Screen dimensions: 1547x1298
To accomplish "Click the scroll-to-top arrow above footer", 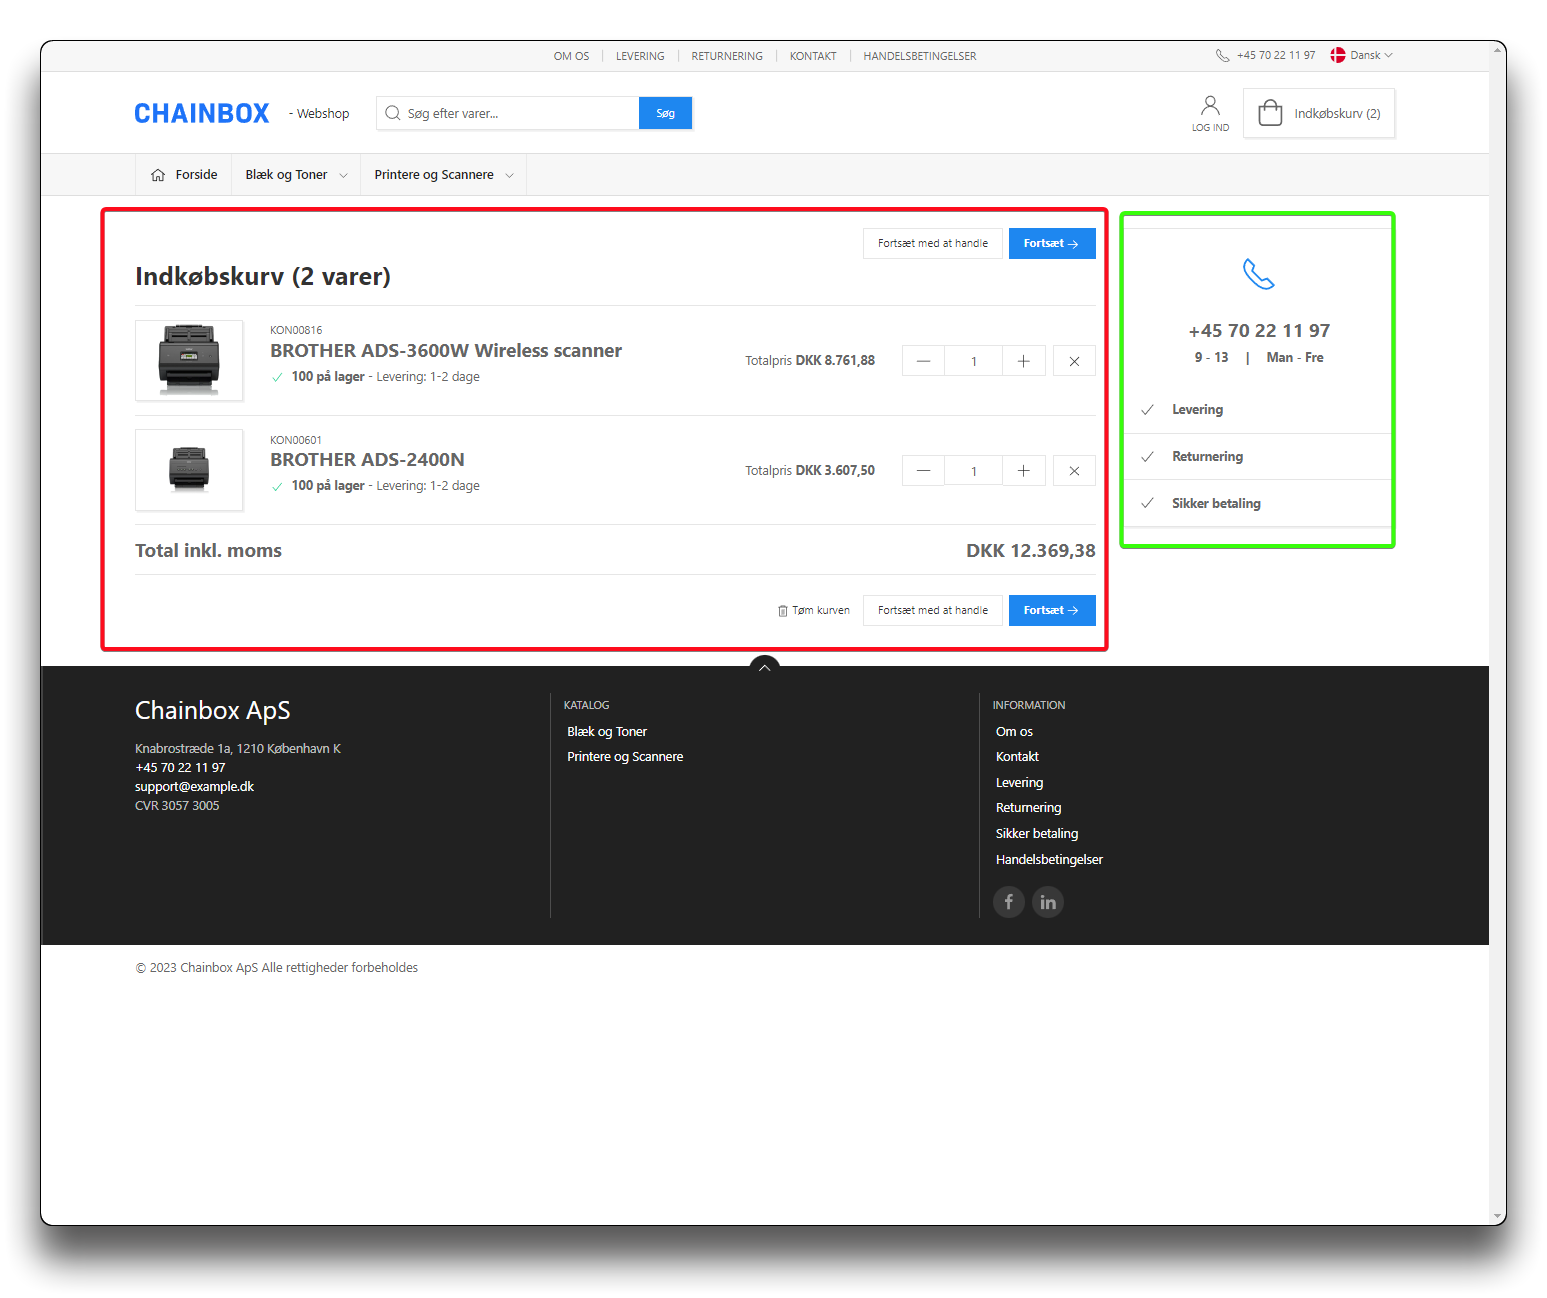I will pos(764,667).
